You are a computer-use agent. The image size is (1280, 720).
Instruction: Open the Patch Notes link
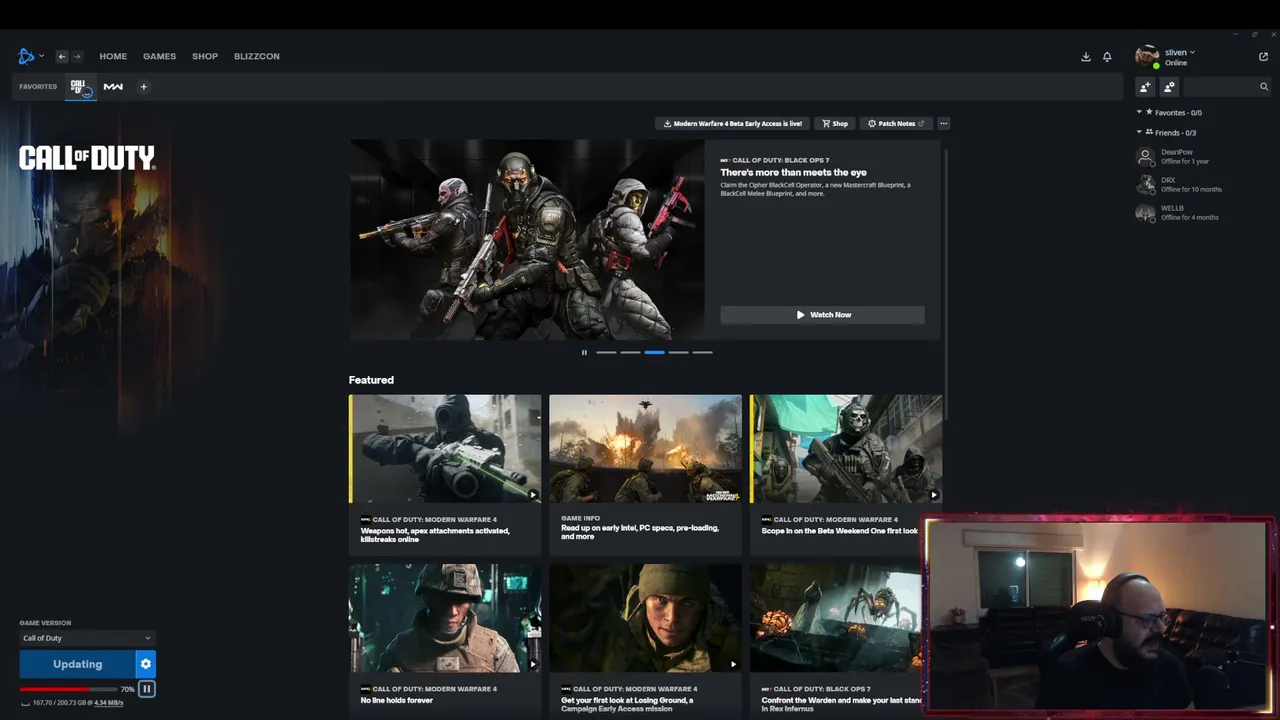(896, 124)
